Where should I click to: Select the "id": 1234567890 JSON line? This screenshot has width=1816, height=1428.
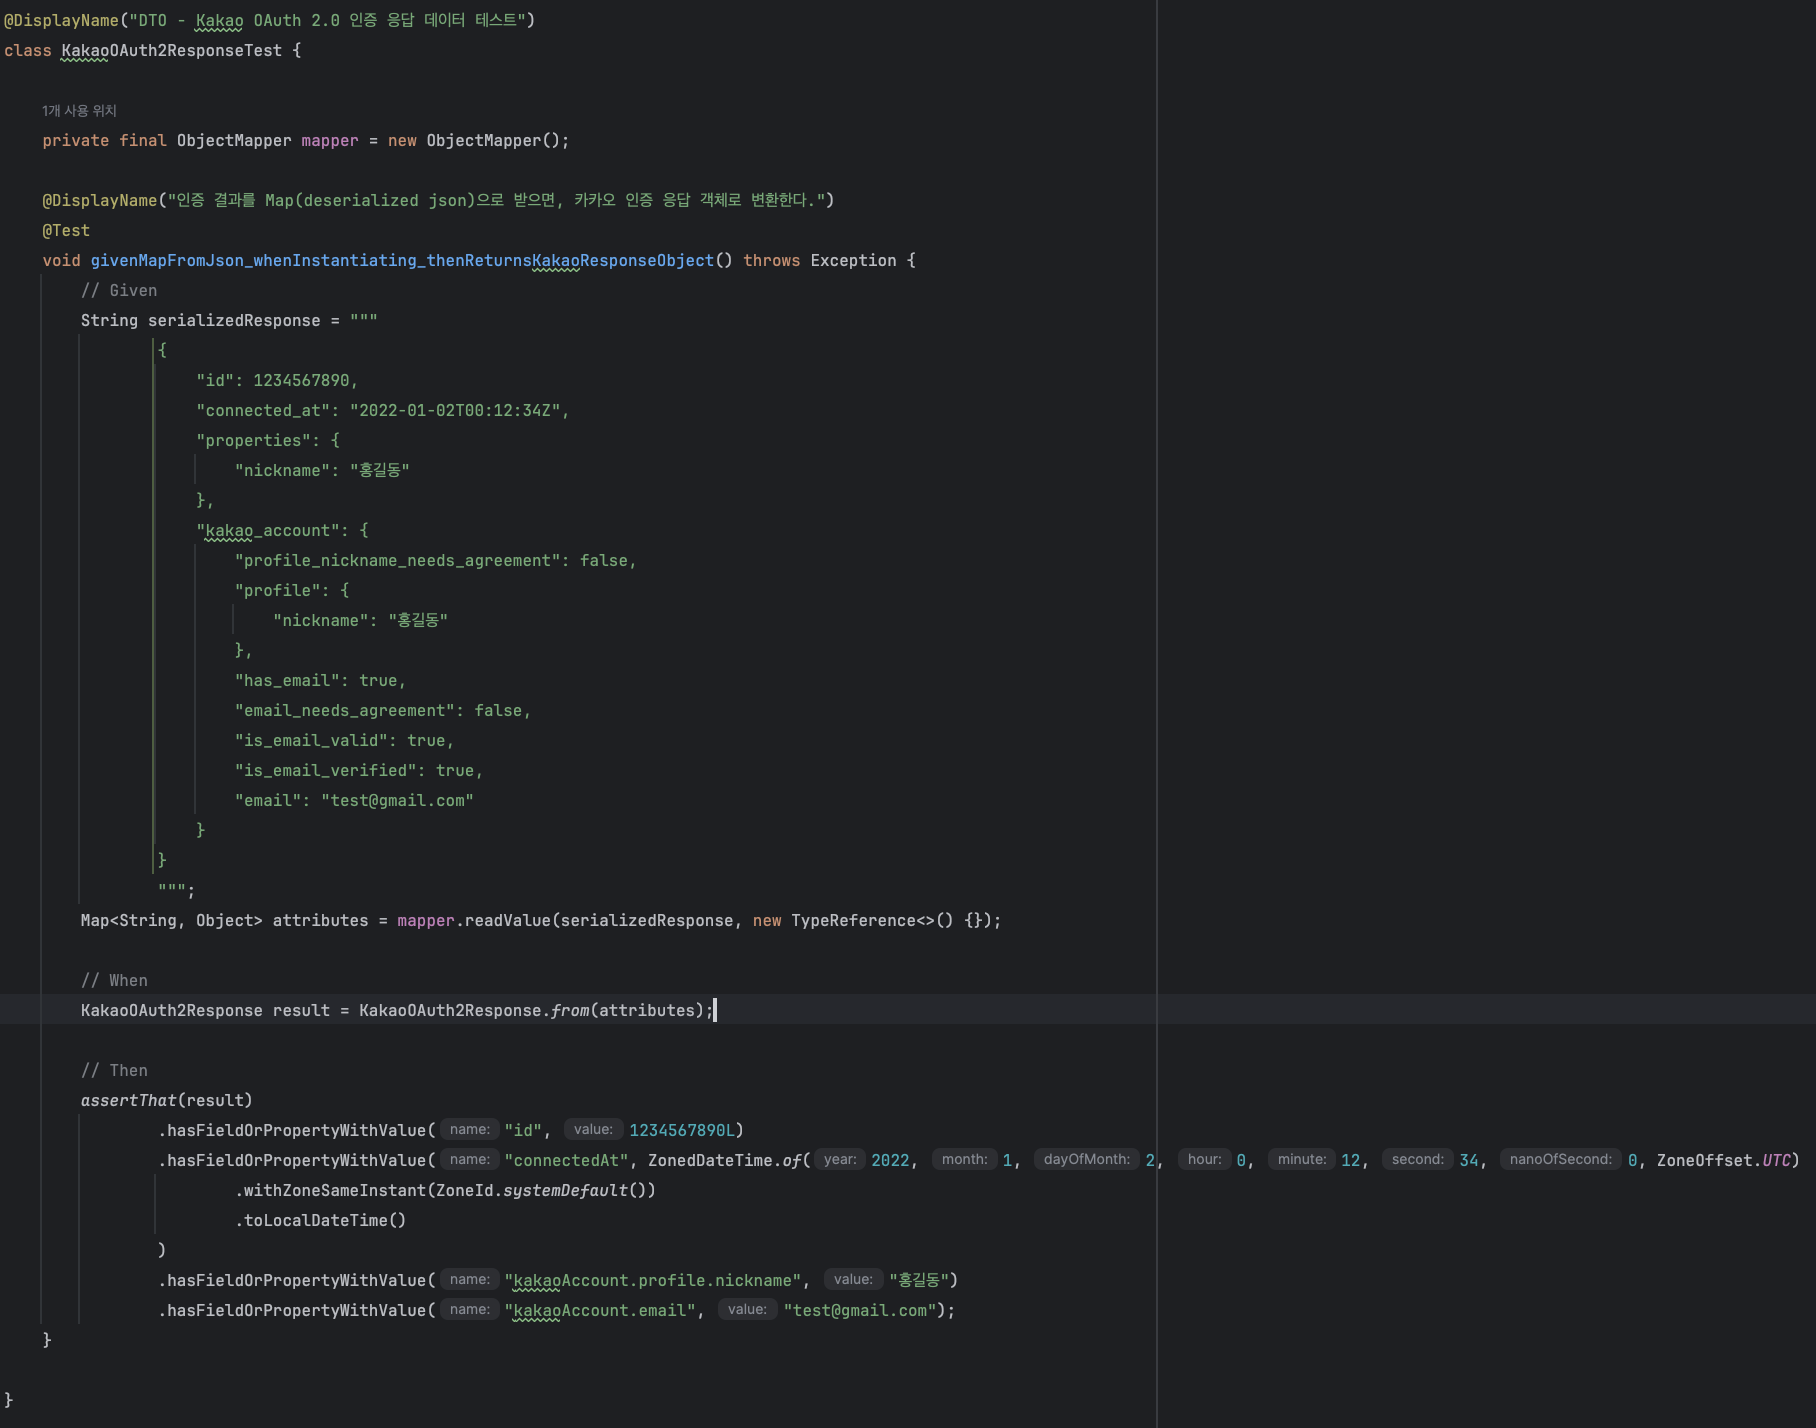pos(277,381)
